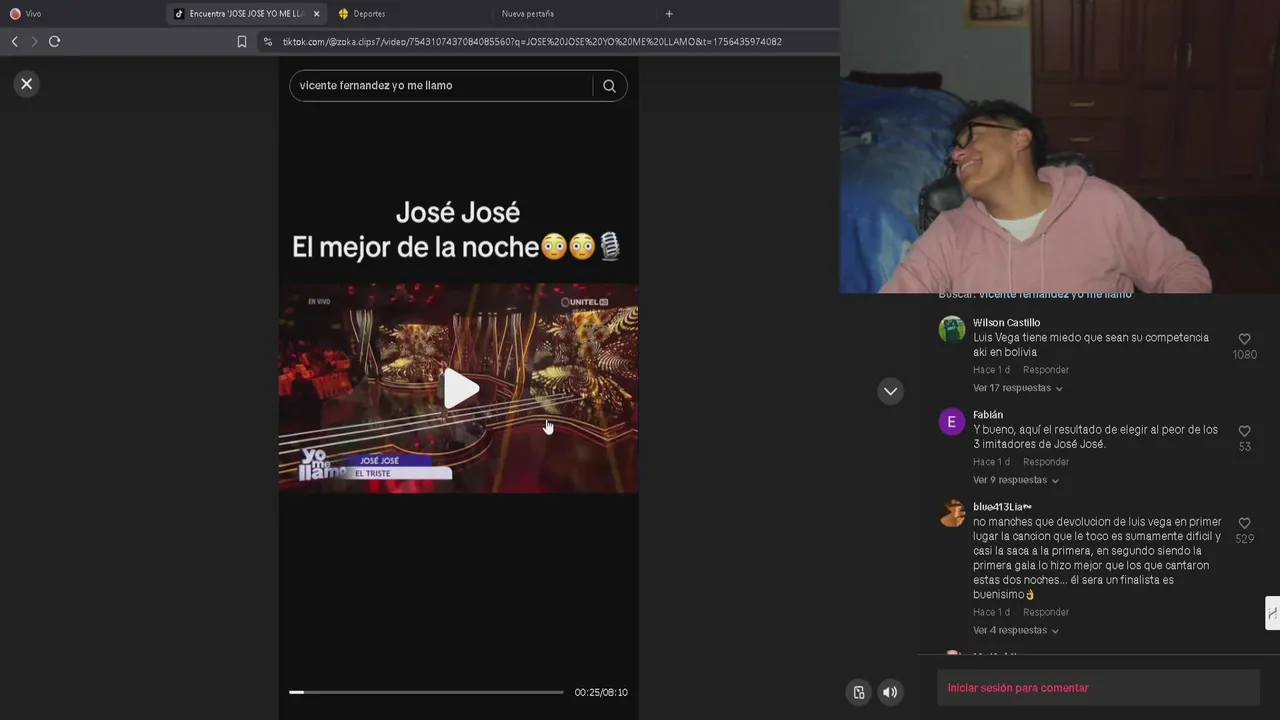Open blue413Lia's profile avatar
The width and height of the screenshot is (1280, 720).
click(x=952, y=513)
